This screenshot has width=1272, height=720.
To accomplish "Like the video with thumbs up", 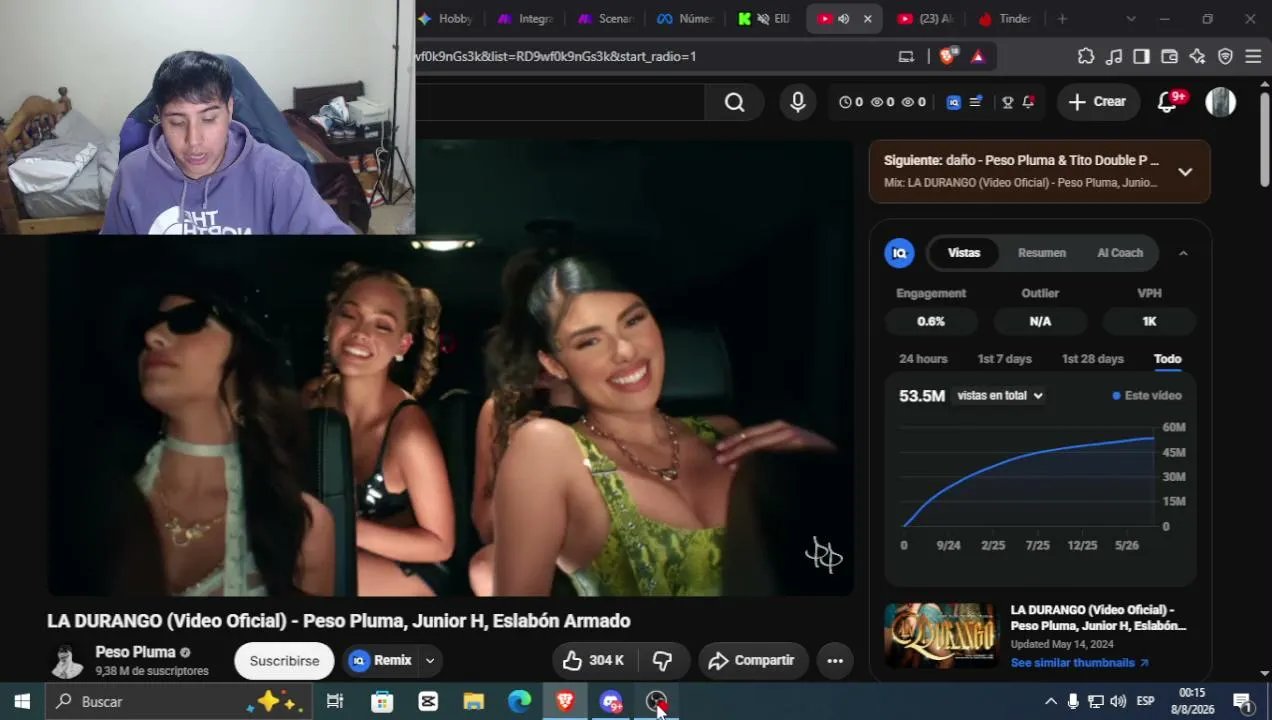I will (x=593, y=660).
